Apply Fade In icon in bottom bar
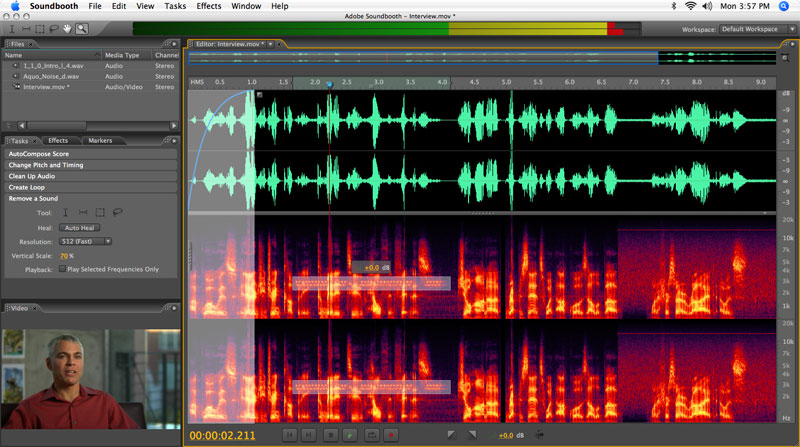The width and height of the screenshot is (800, 447). click(452, 435)
